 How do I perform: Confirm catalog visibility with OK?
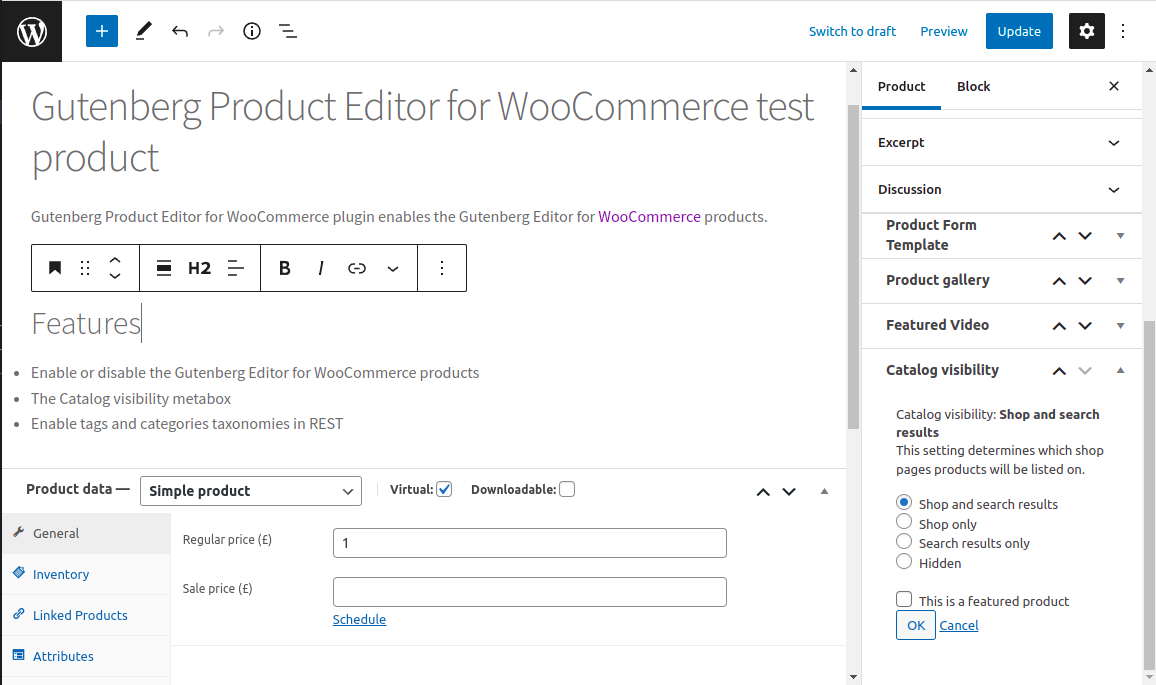click(916, 625)
